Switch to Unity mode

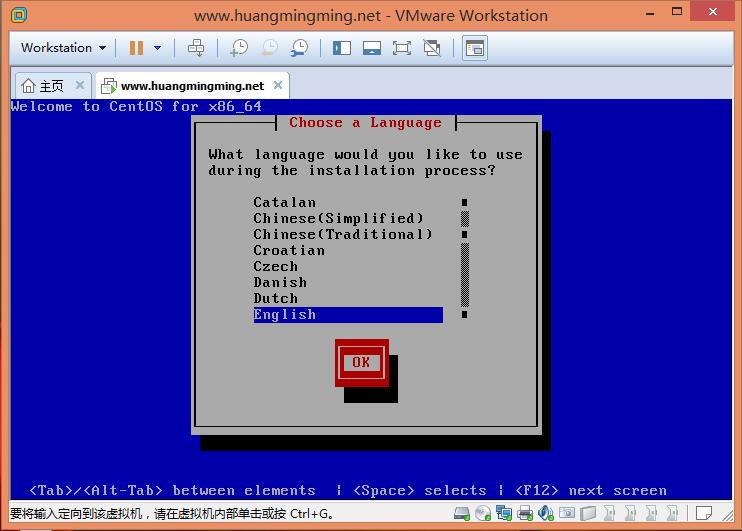(x=432, y=48)
